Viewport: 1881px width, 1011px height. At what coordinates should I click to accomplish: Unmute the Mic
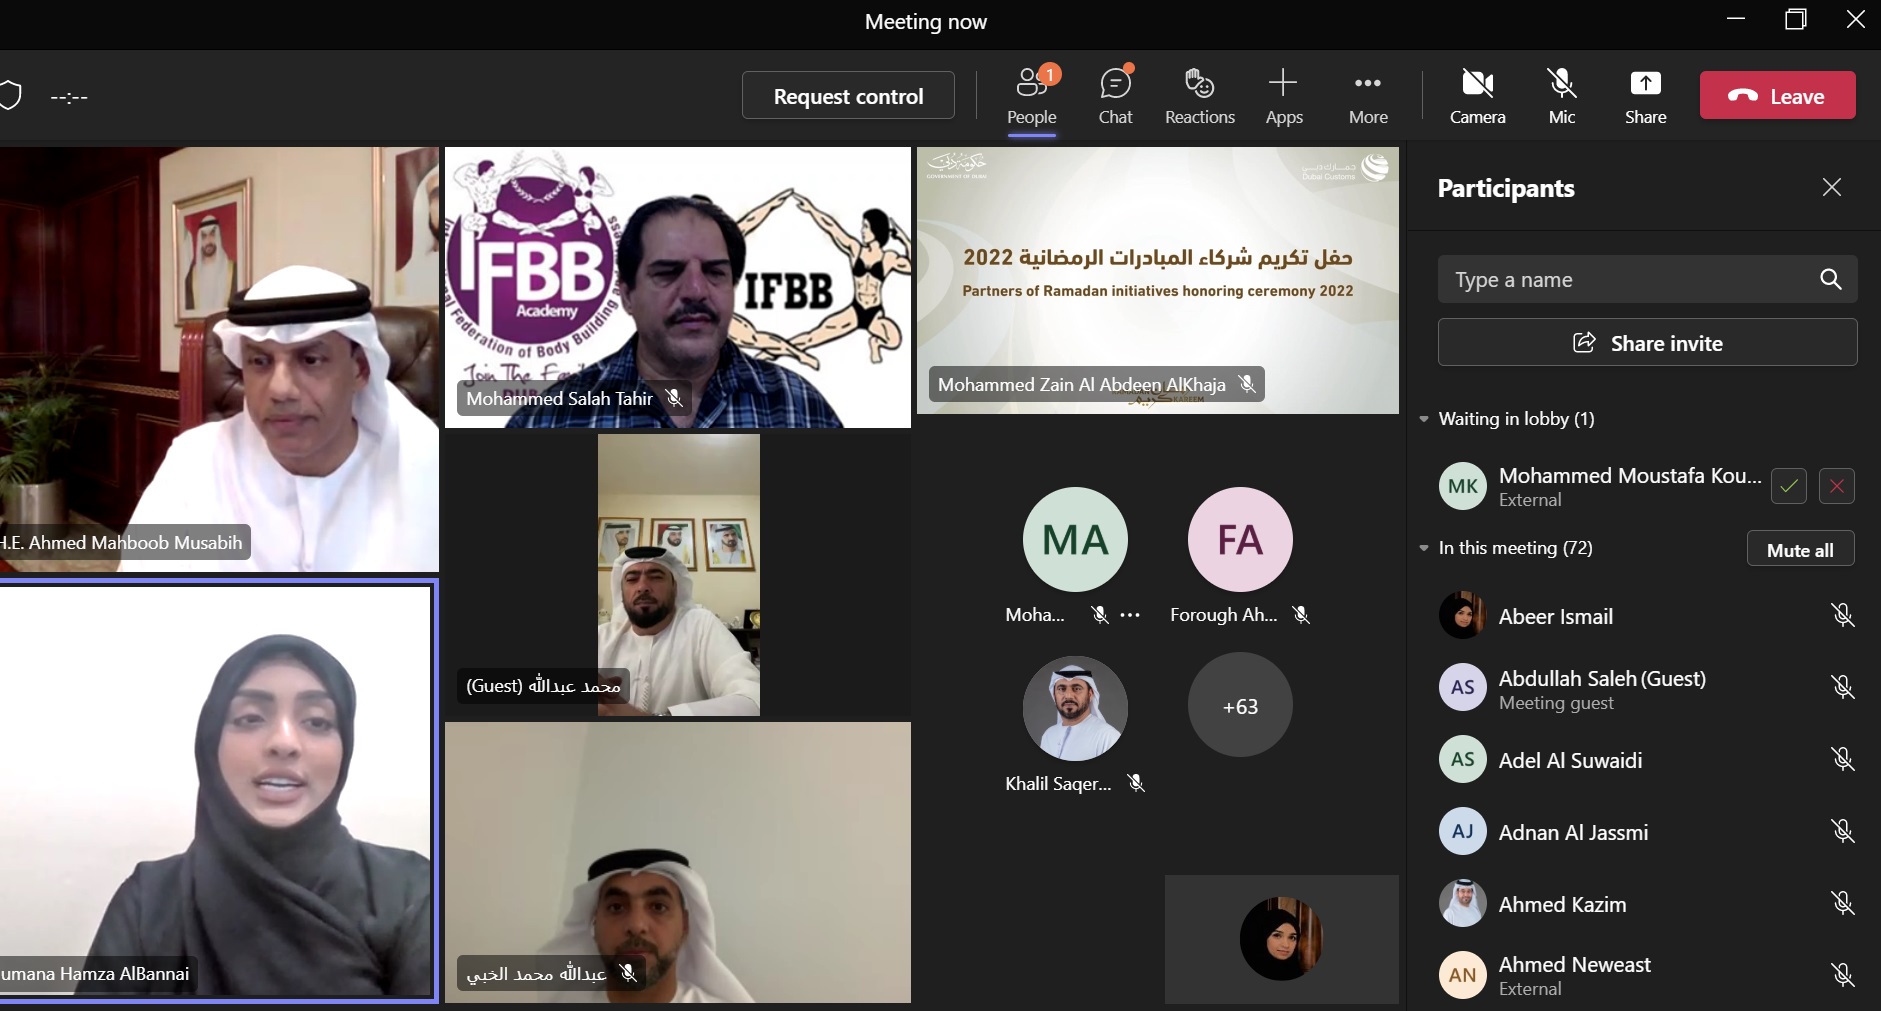coord(1562,96)
